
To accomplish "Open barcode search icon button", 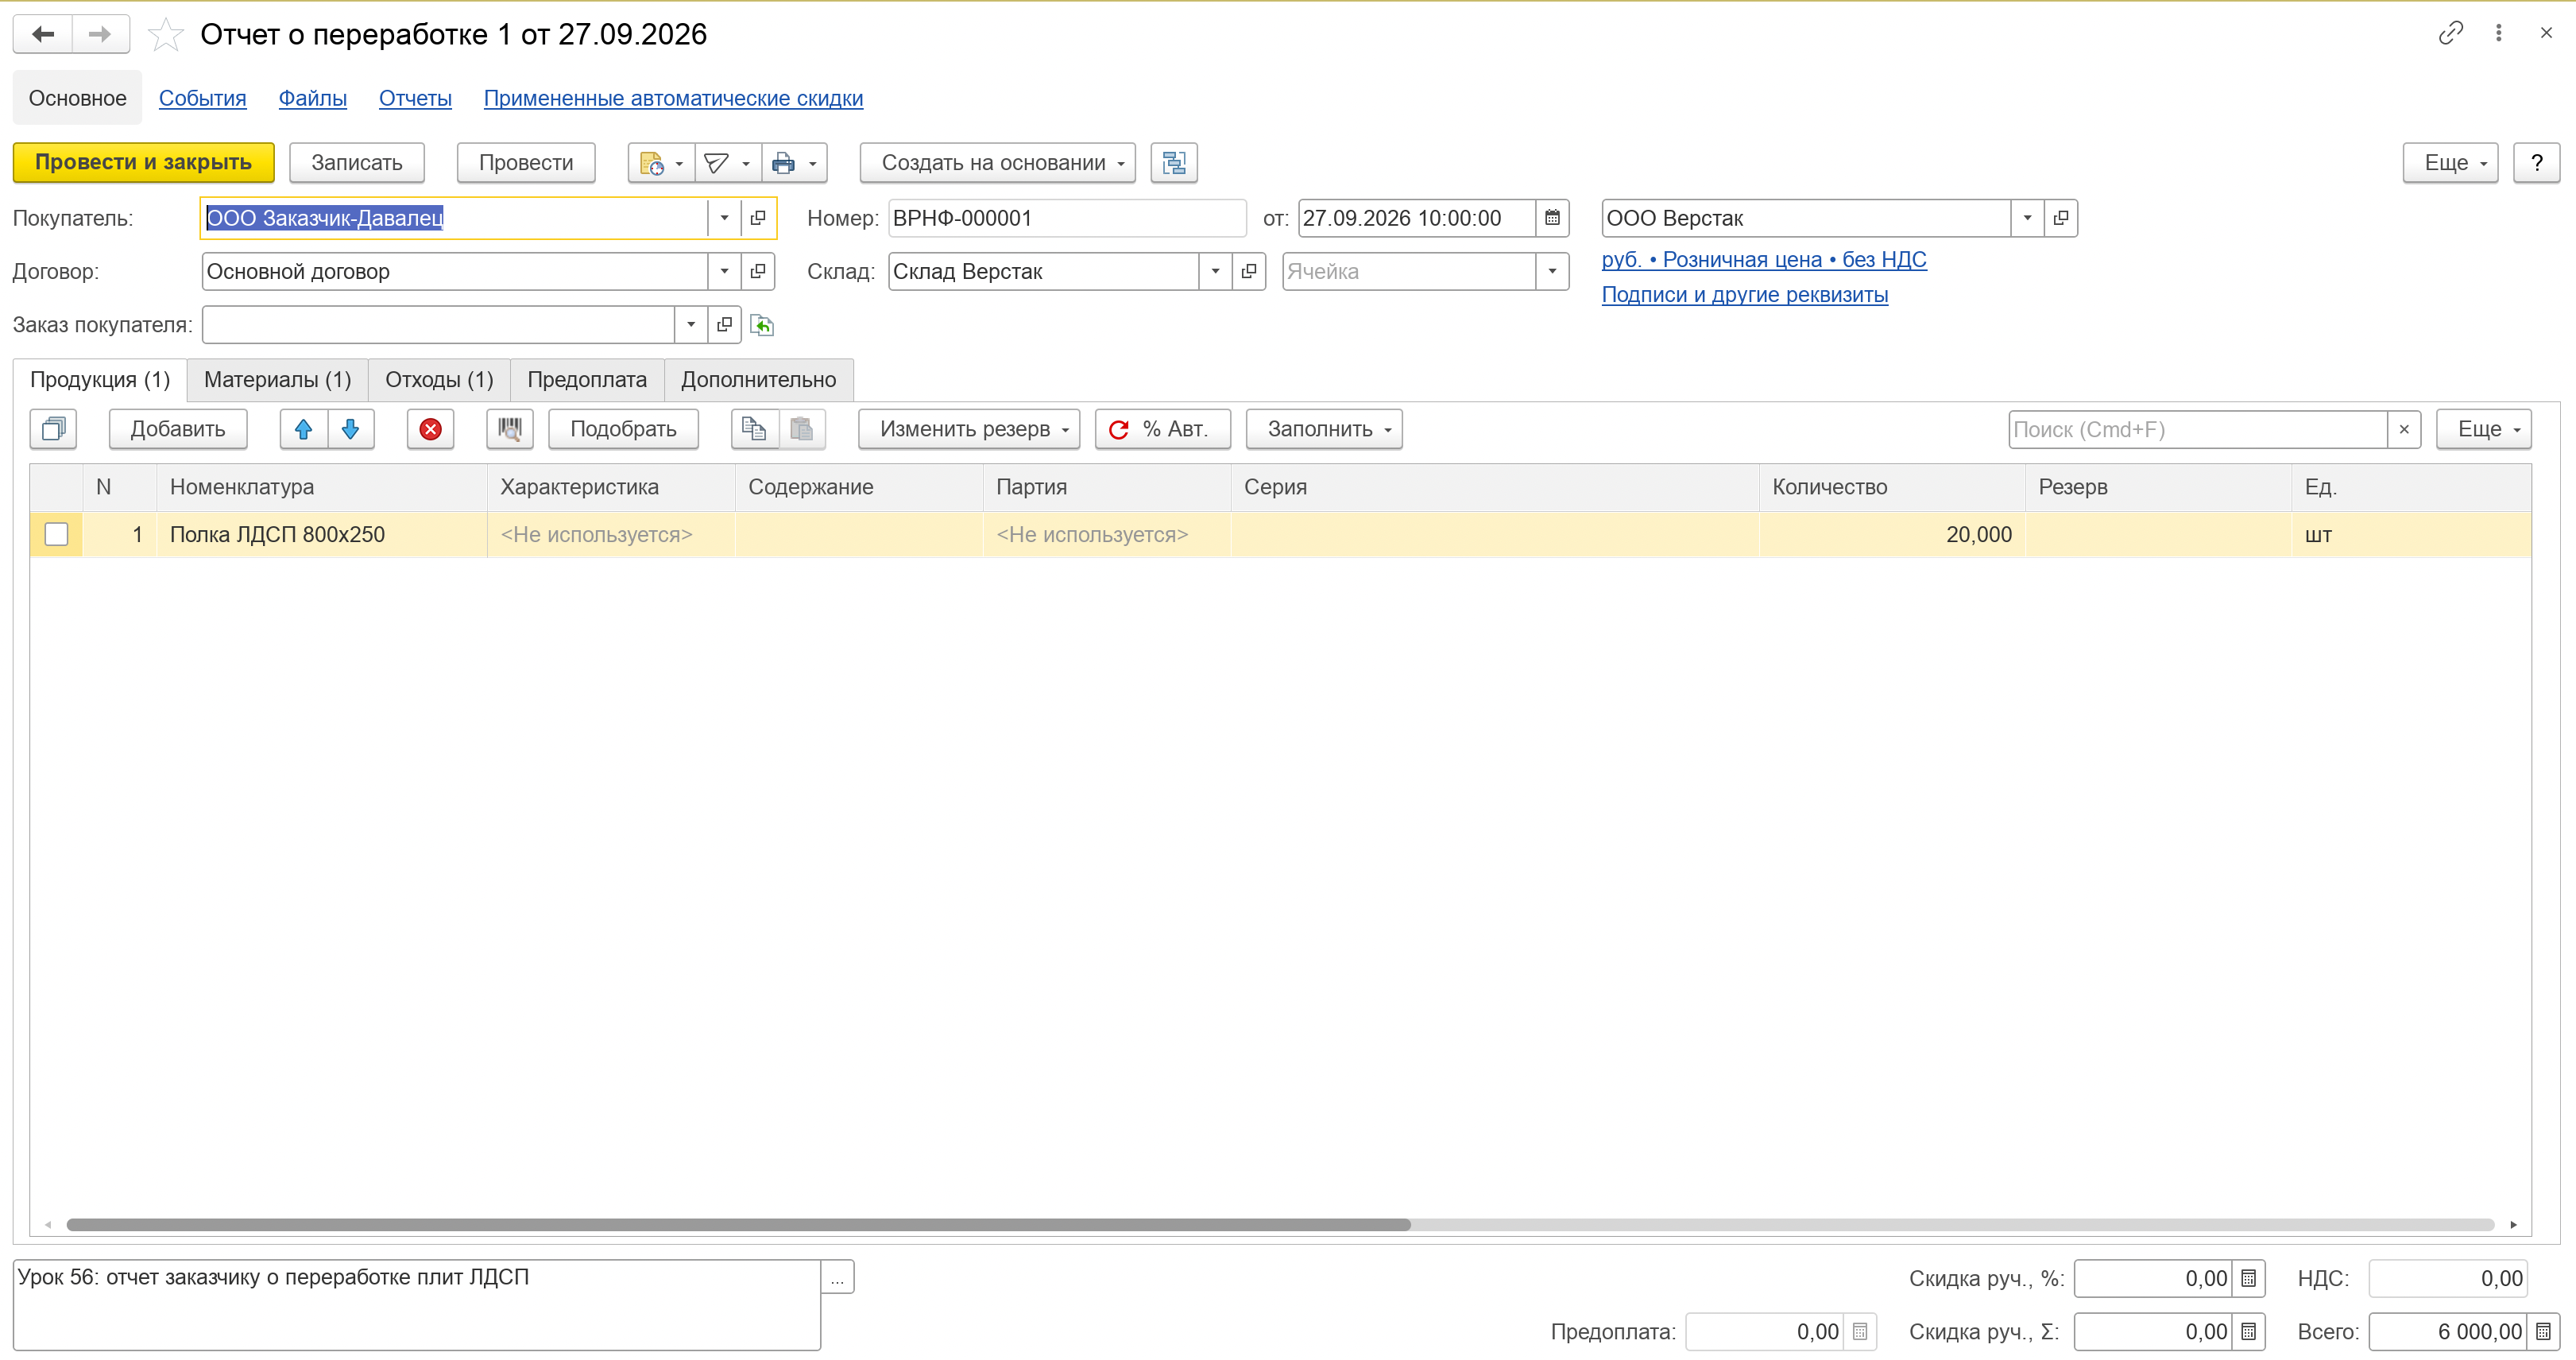I will pyautogui.click(x=510, y=429).
